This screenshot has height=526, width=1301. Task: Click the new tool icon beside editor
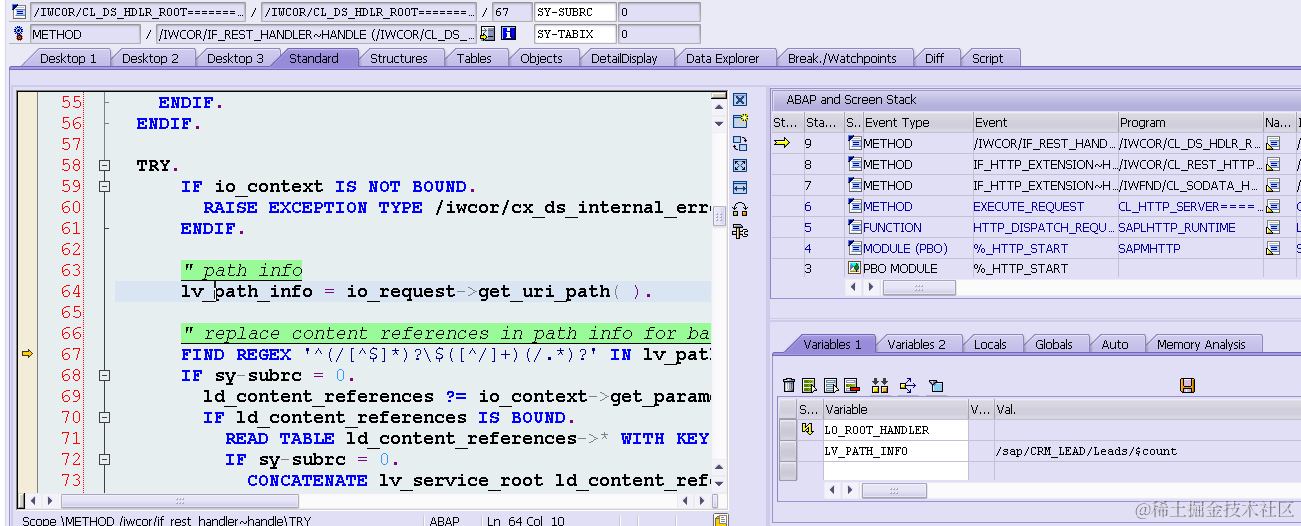[x=740, y=121]
